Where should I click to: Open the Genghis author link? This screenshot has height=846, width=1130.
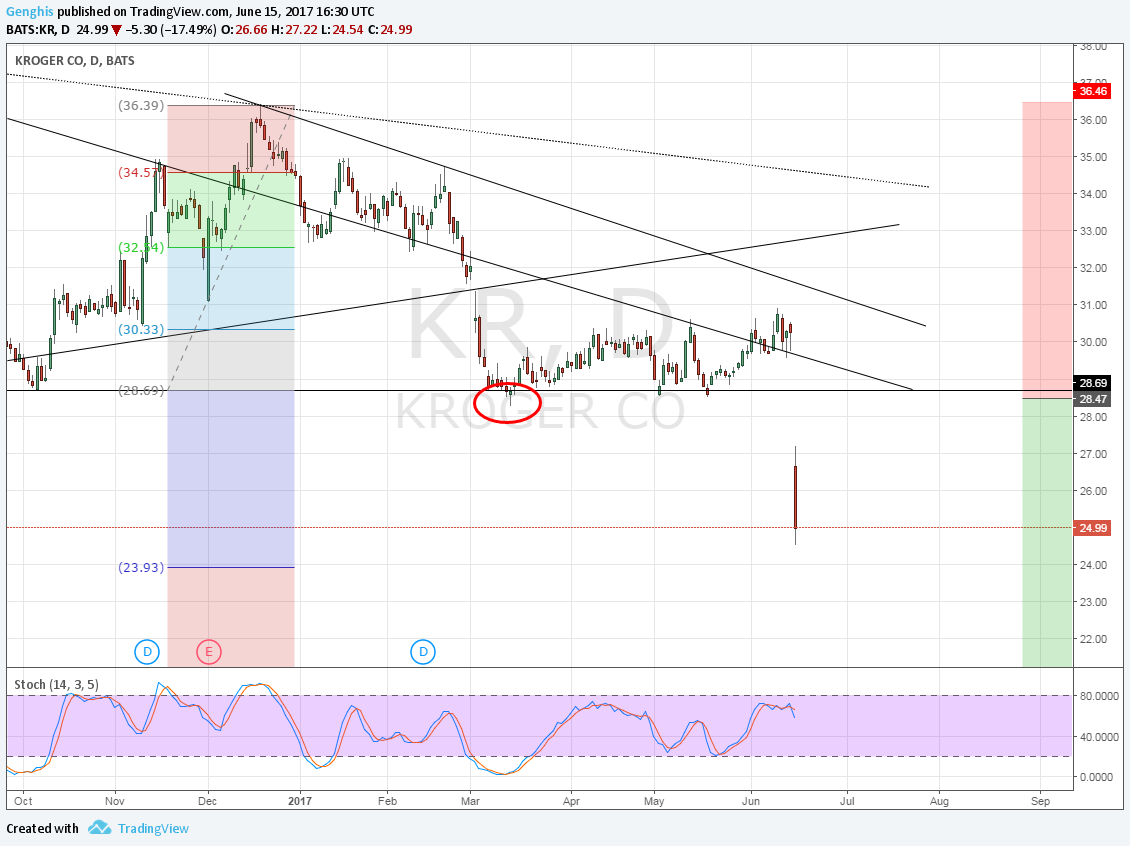click(30, 12)
